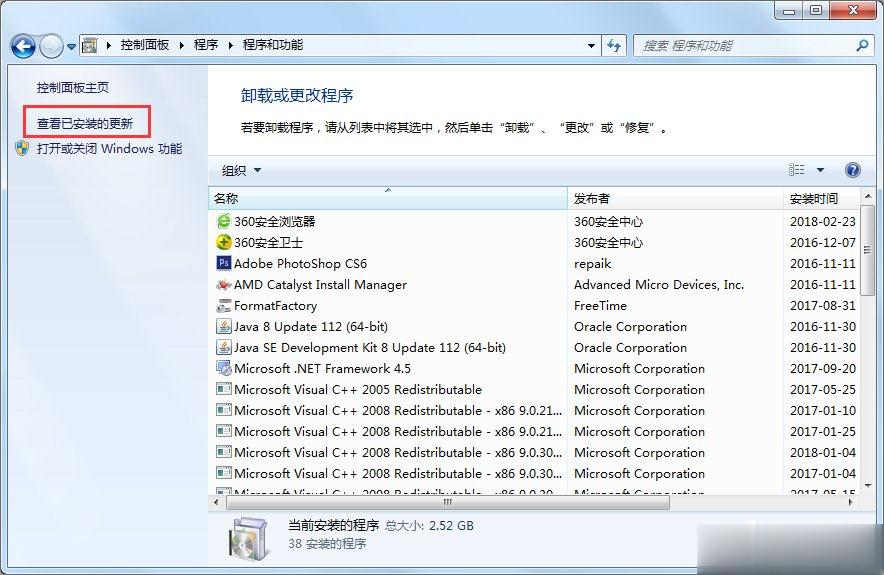Select Microsoft Visual C++ 2005 Redistributable
Viewport: 884px width, 575px height.
tap(358, 390)
